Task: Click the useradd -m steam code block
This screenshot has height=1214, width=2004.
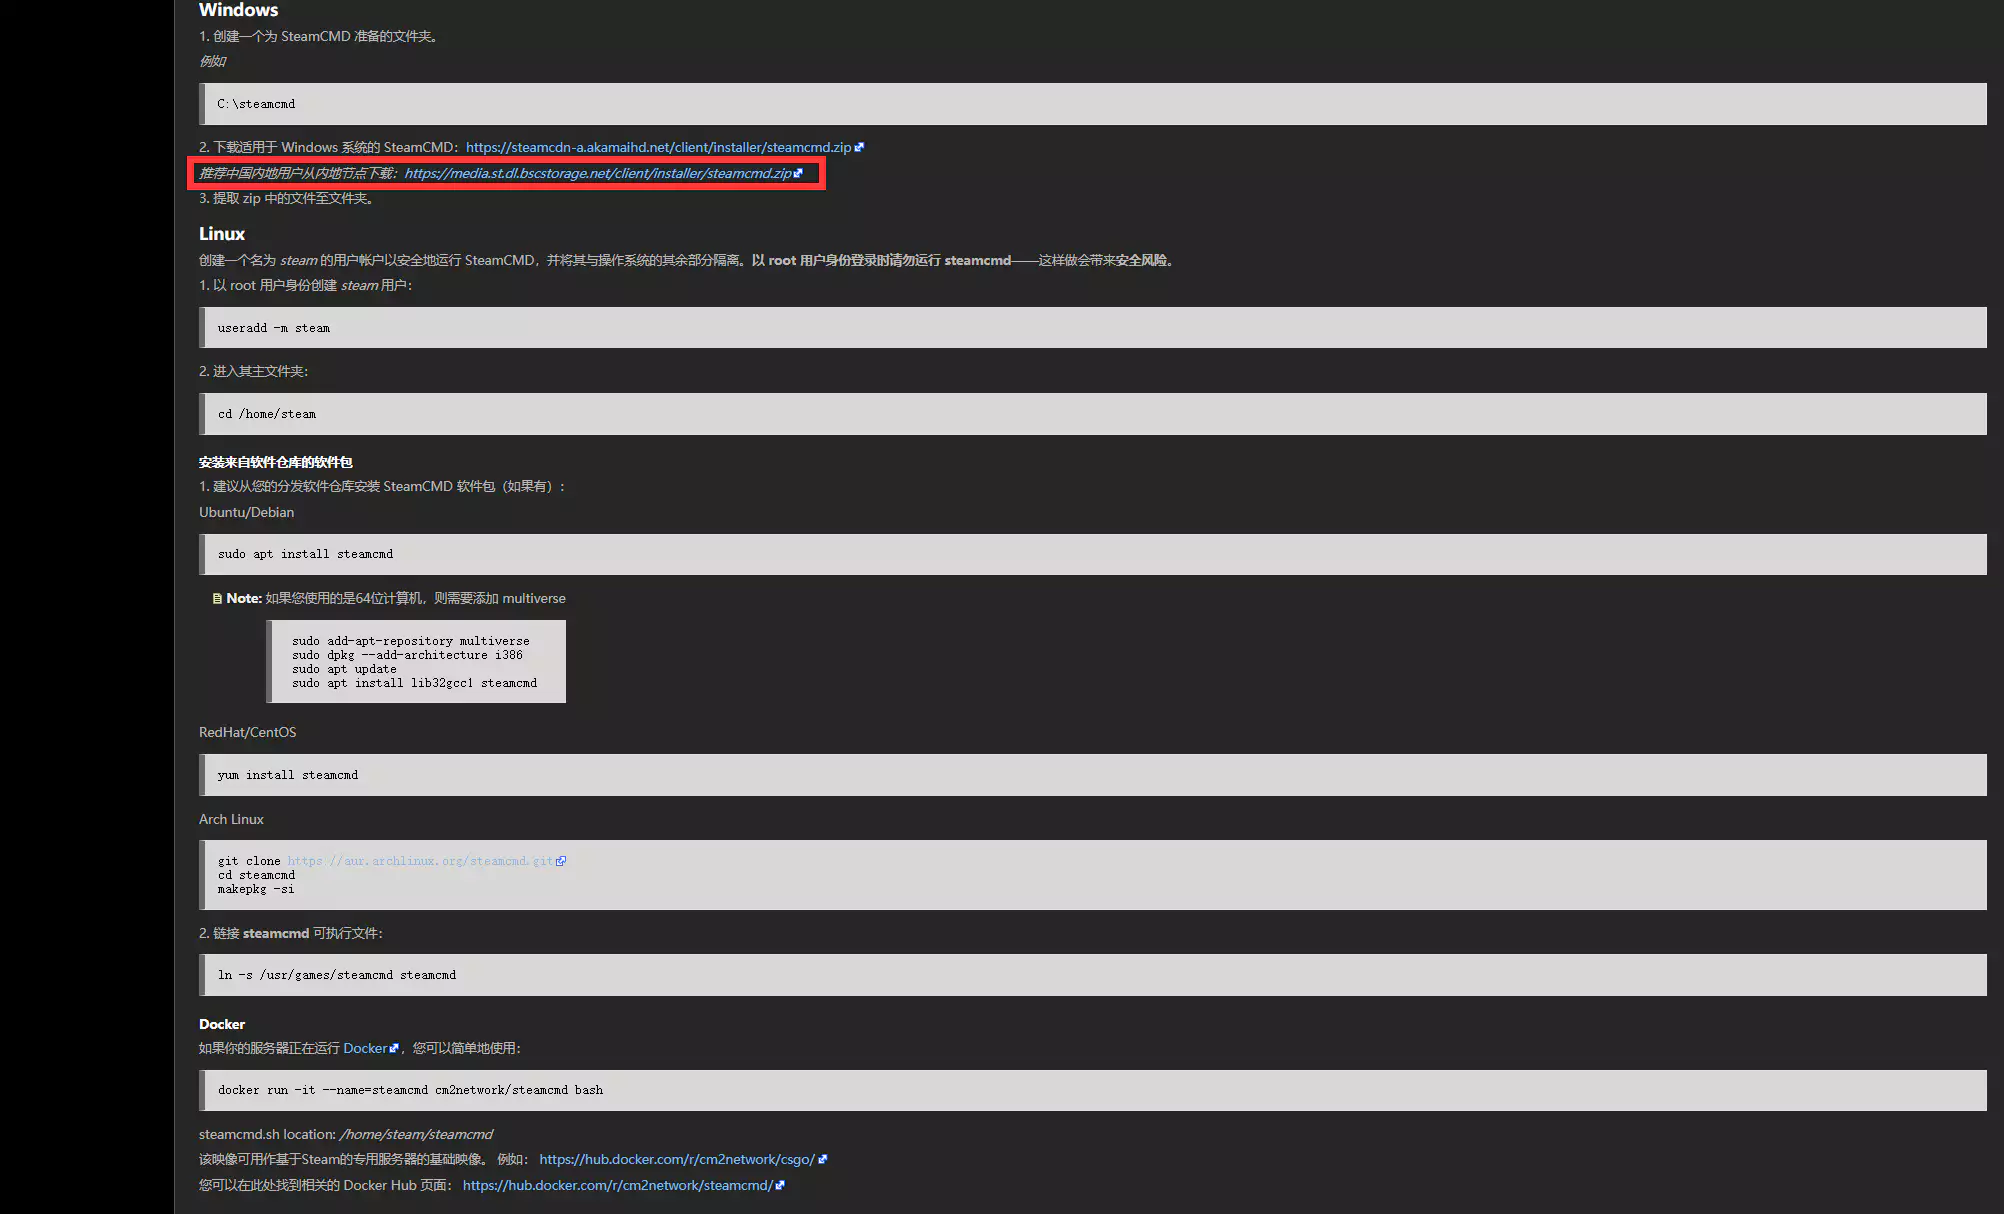Action: coord(1092,328)
